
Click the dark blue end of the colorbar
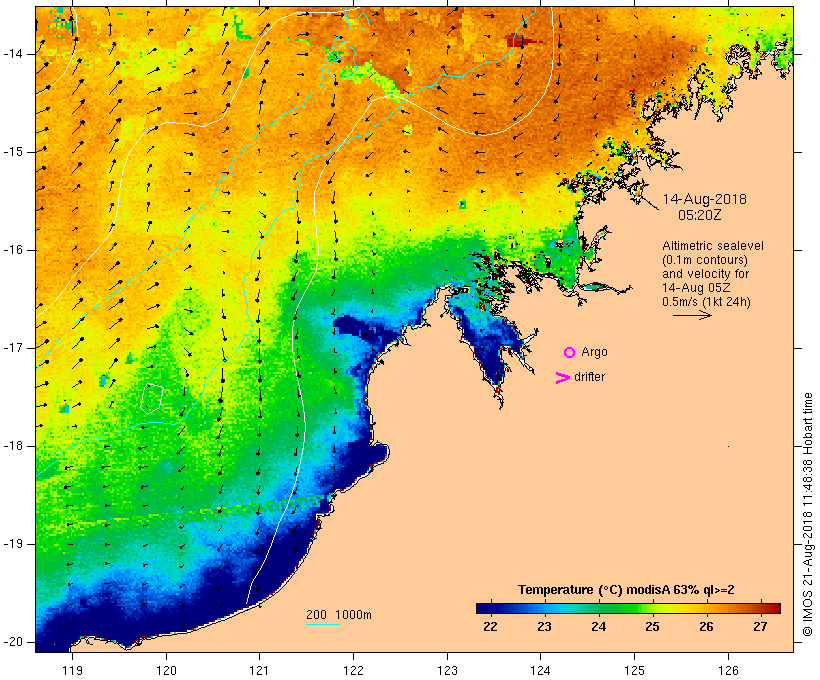tap(484, 608)
